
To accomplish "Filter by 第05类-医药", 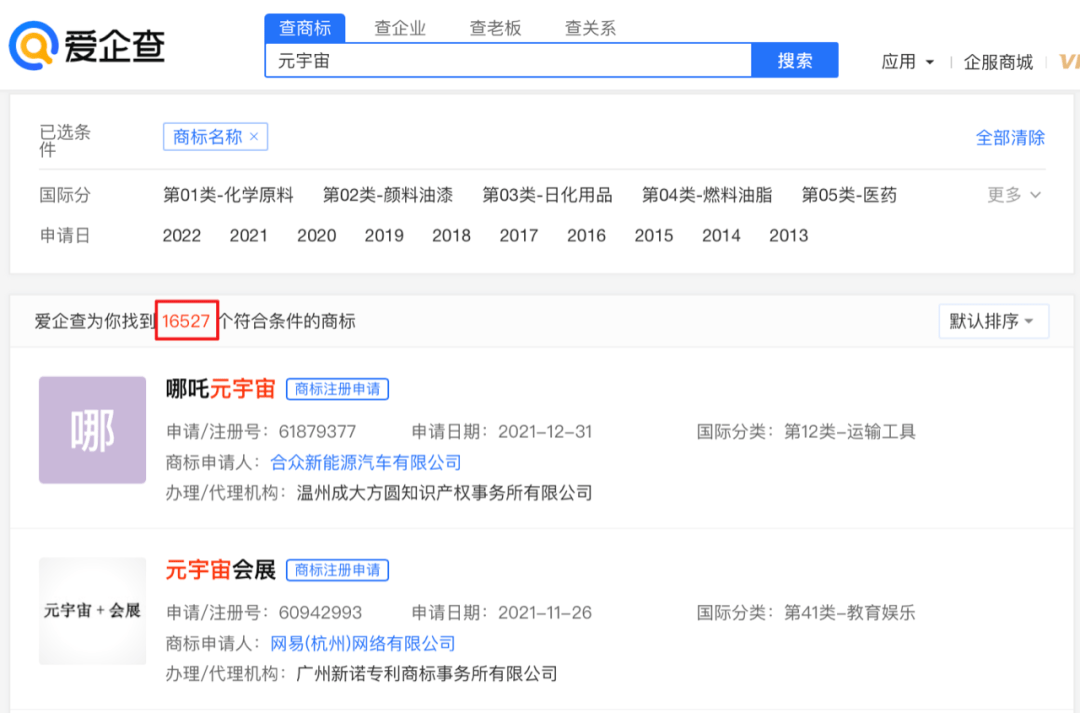I will coord(849,195).
